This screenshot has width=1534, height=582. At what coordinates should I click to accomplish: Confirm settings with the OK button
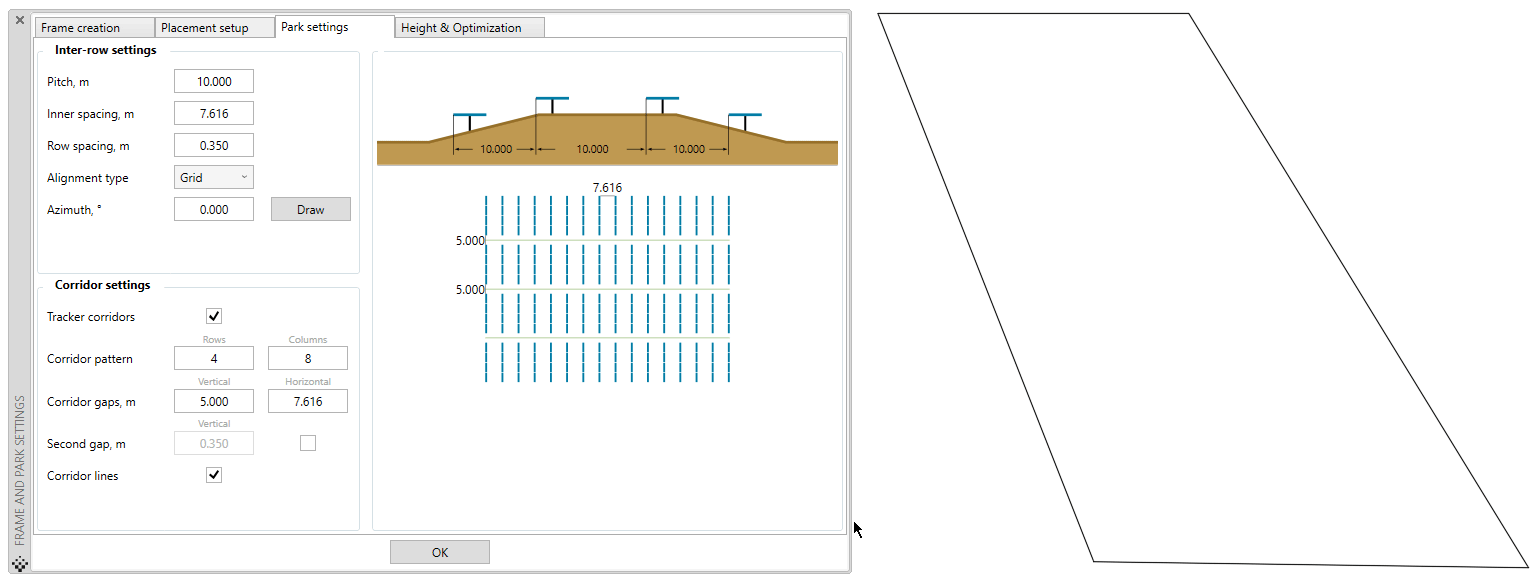[x=440, y=552]
